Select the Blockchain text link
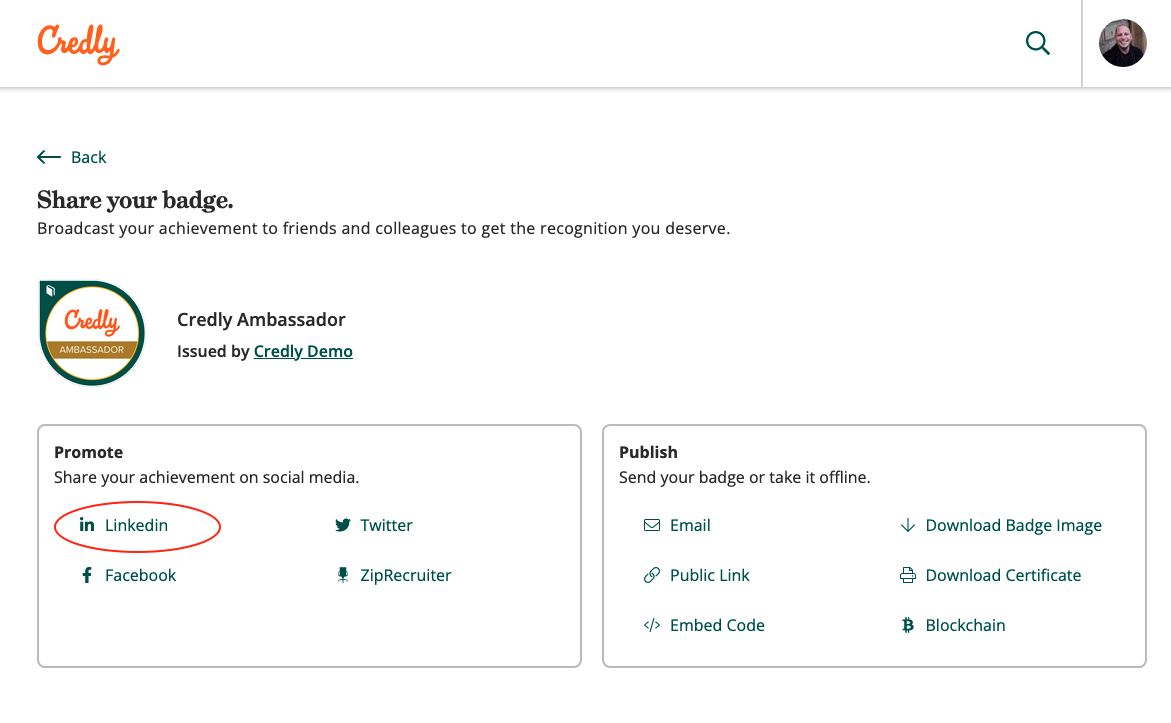 click(965, 625)
